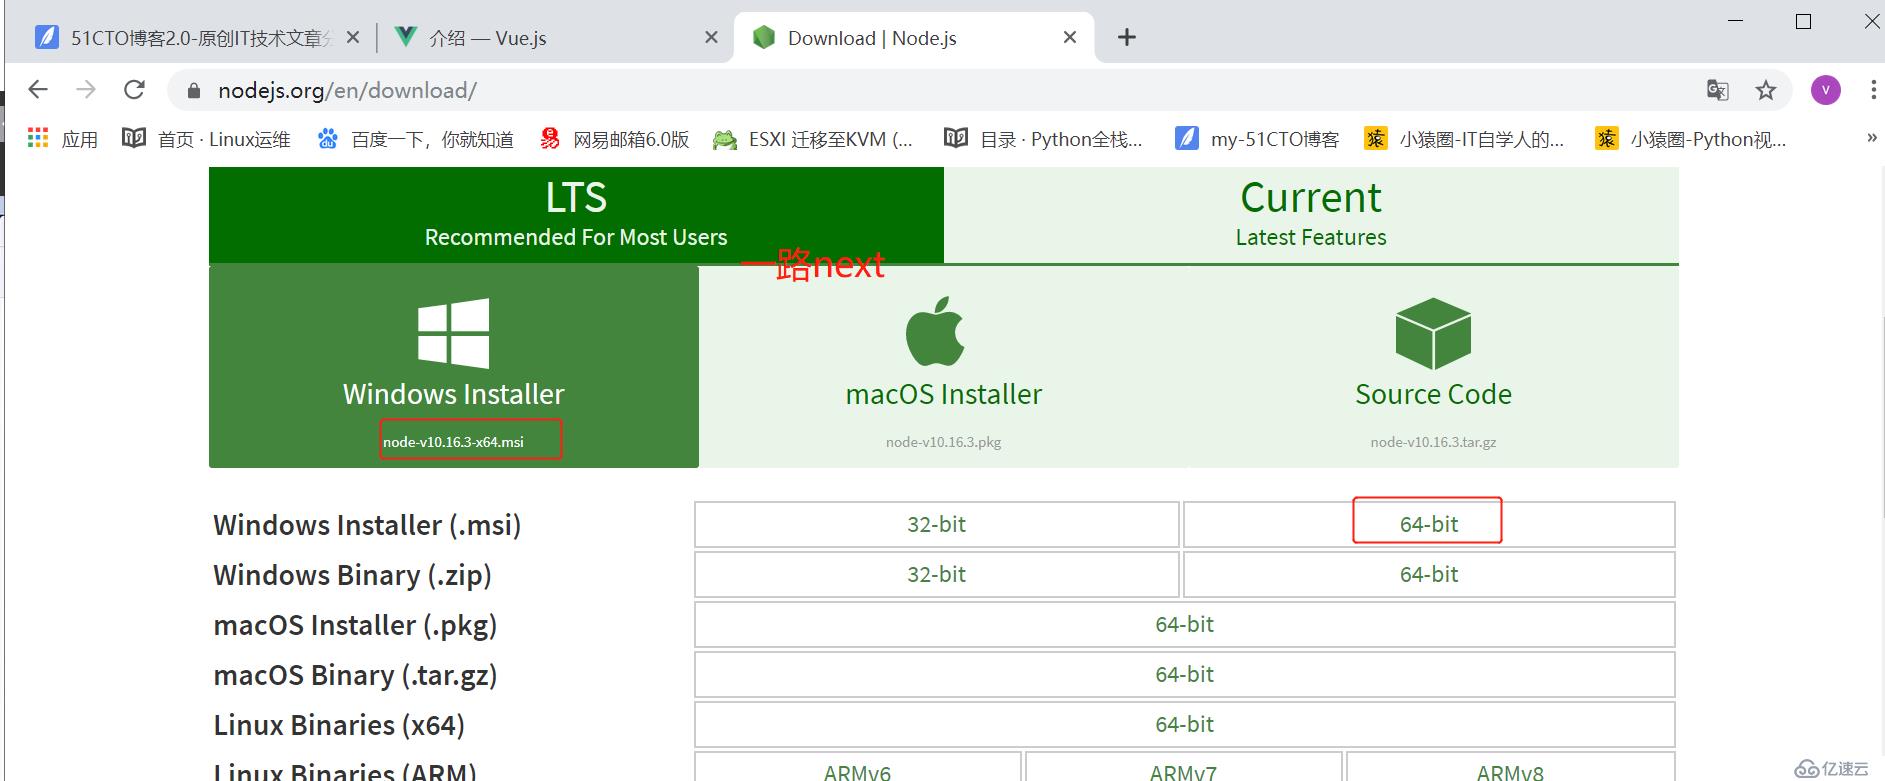Download node-v10.16.3.pkg file
Image resolution: width=1885 pixels, height=781 pixels.
[943, 441]
